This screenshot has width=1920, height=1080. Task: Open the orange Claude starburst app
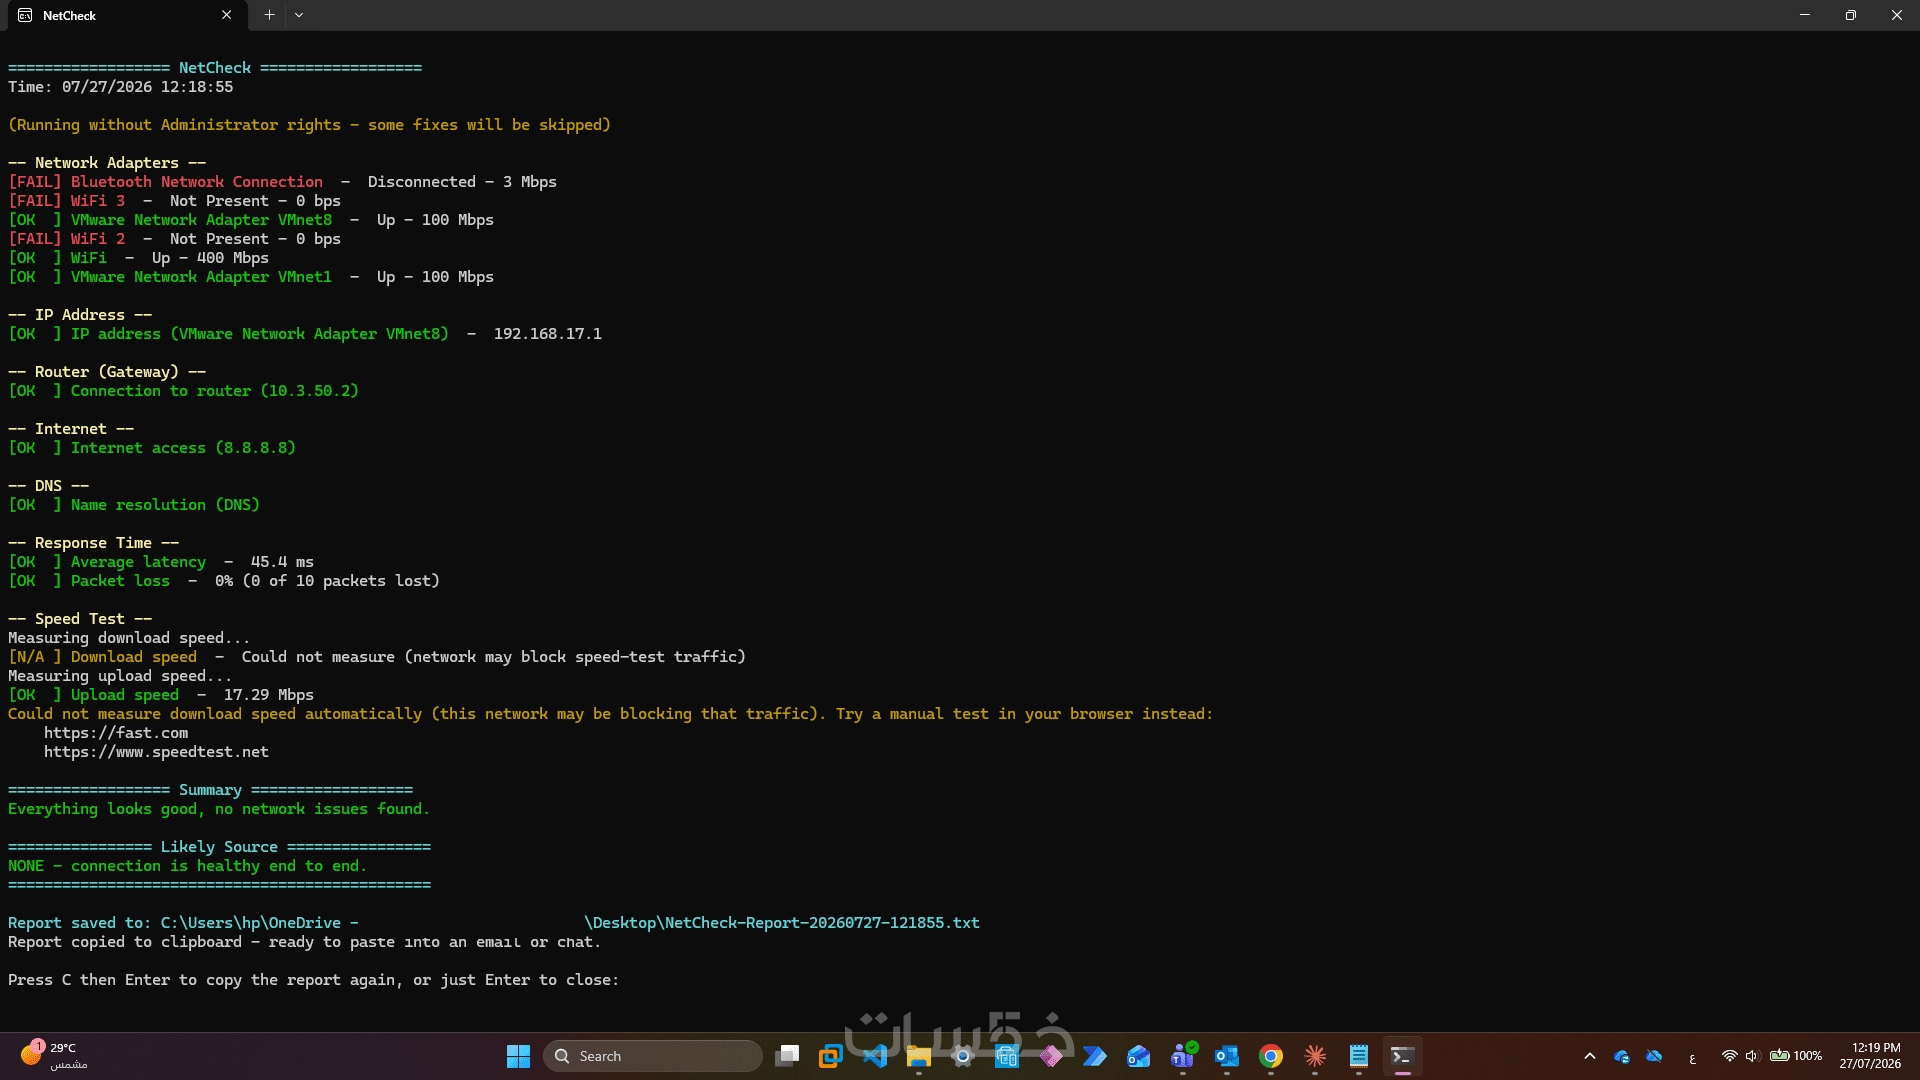coord(1315,1056)
